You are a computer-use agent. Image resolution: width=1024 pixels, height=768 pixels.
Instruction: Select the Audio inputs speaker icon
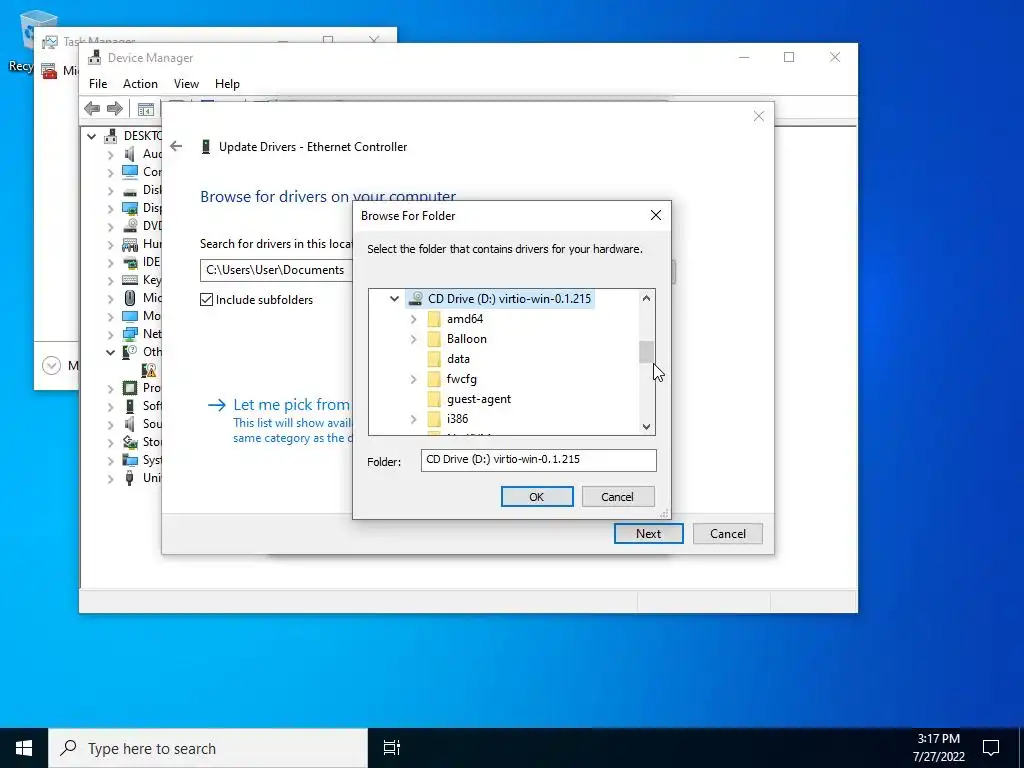point(130,154)
